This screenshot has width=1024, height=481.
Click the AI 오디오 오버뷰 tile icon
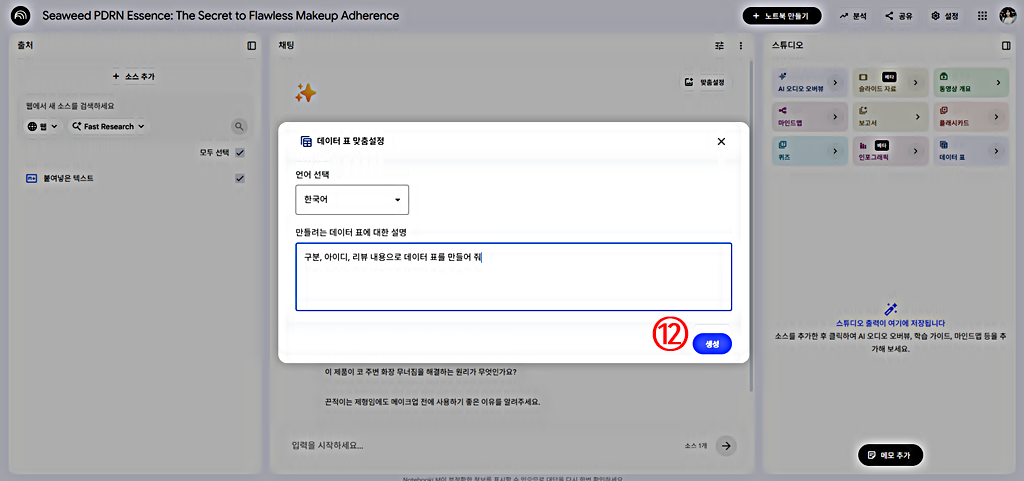click(782, 76)
